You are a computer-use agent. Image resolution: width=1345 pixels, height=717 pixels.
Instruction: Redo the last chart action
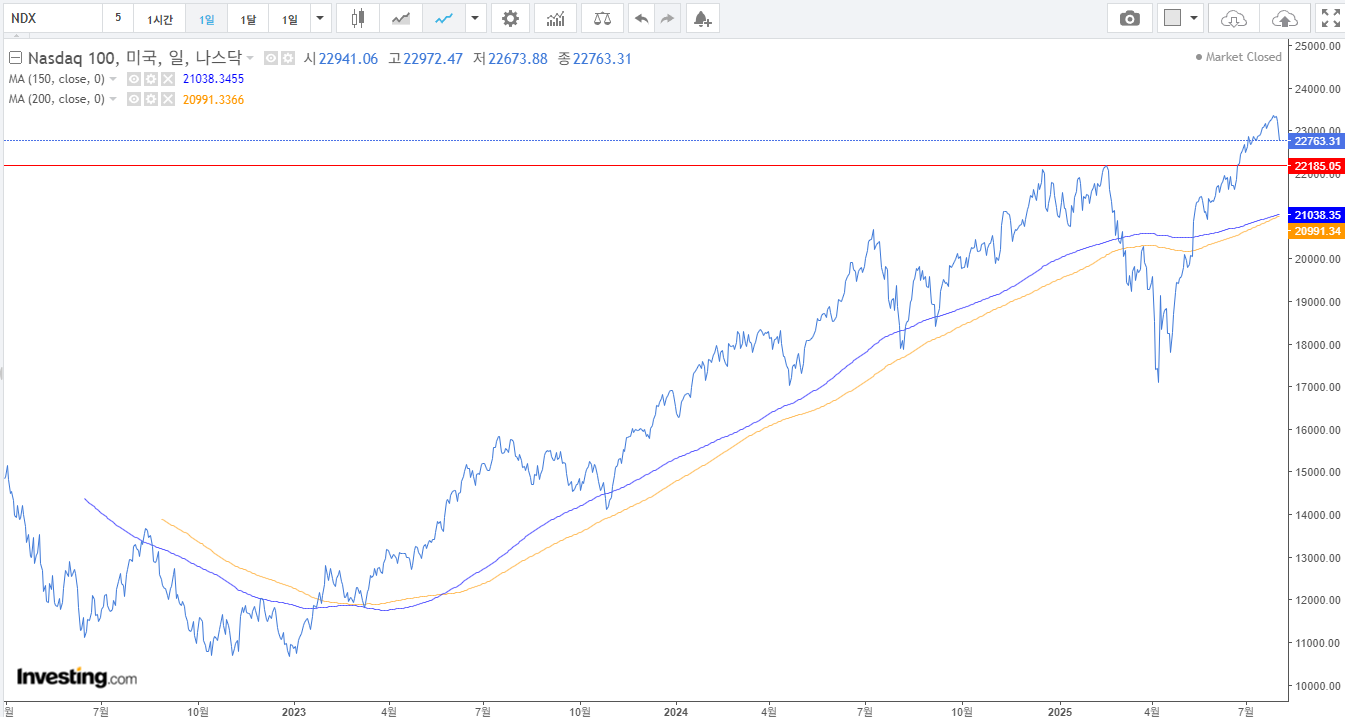[x=667, y=18]
